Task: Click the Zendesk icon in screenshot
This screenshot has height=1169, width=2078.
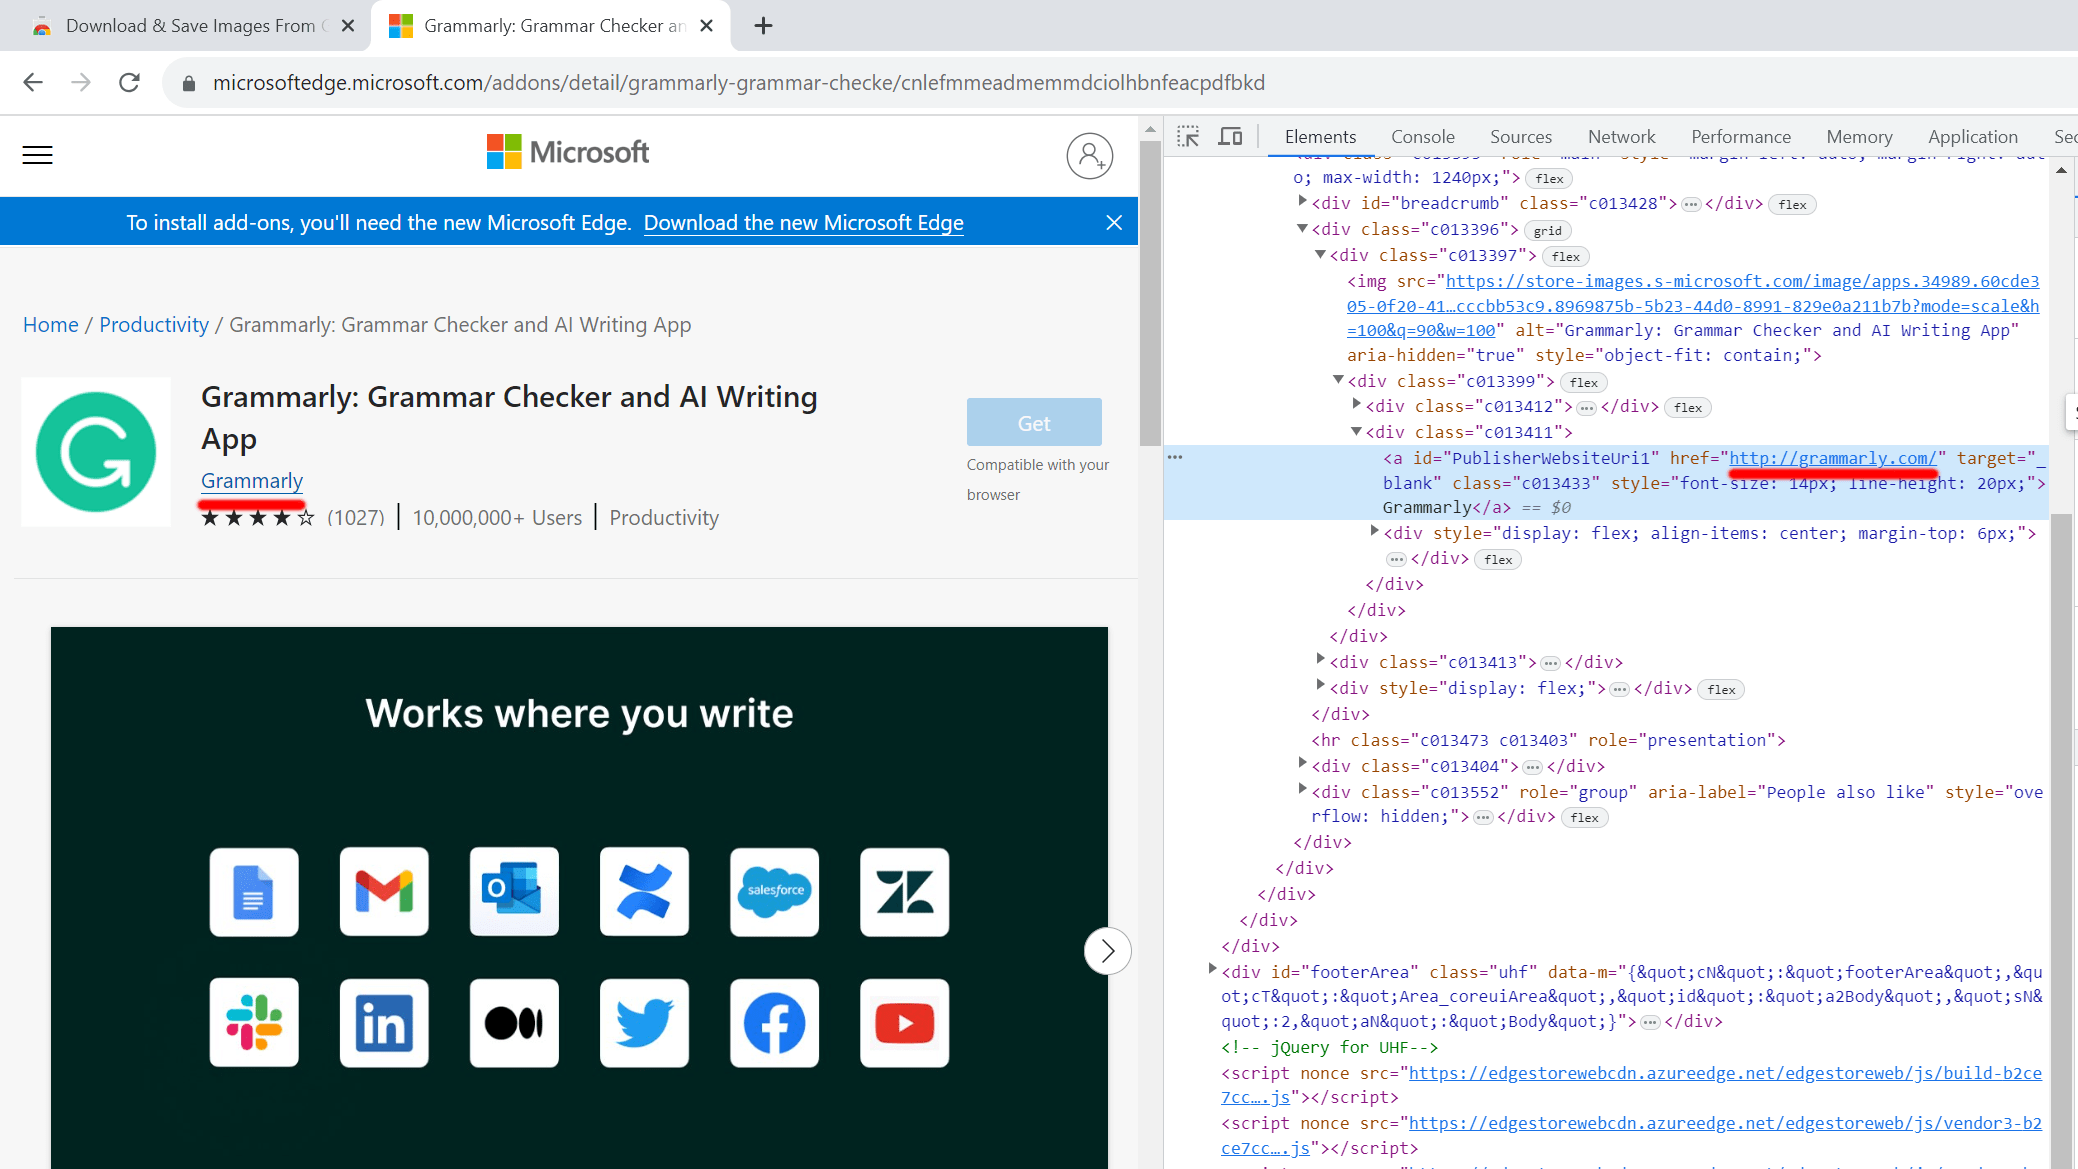Action: [904, 892]
